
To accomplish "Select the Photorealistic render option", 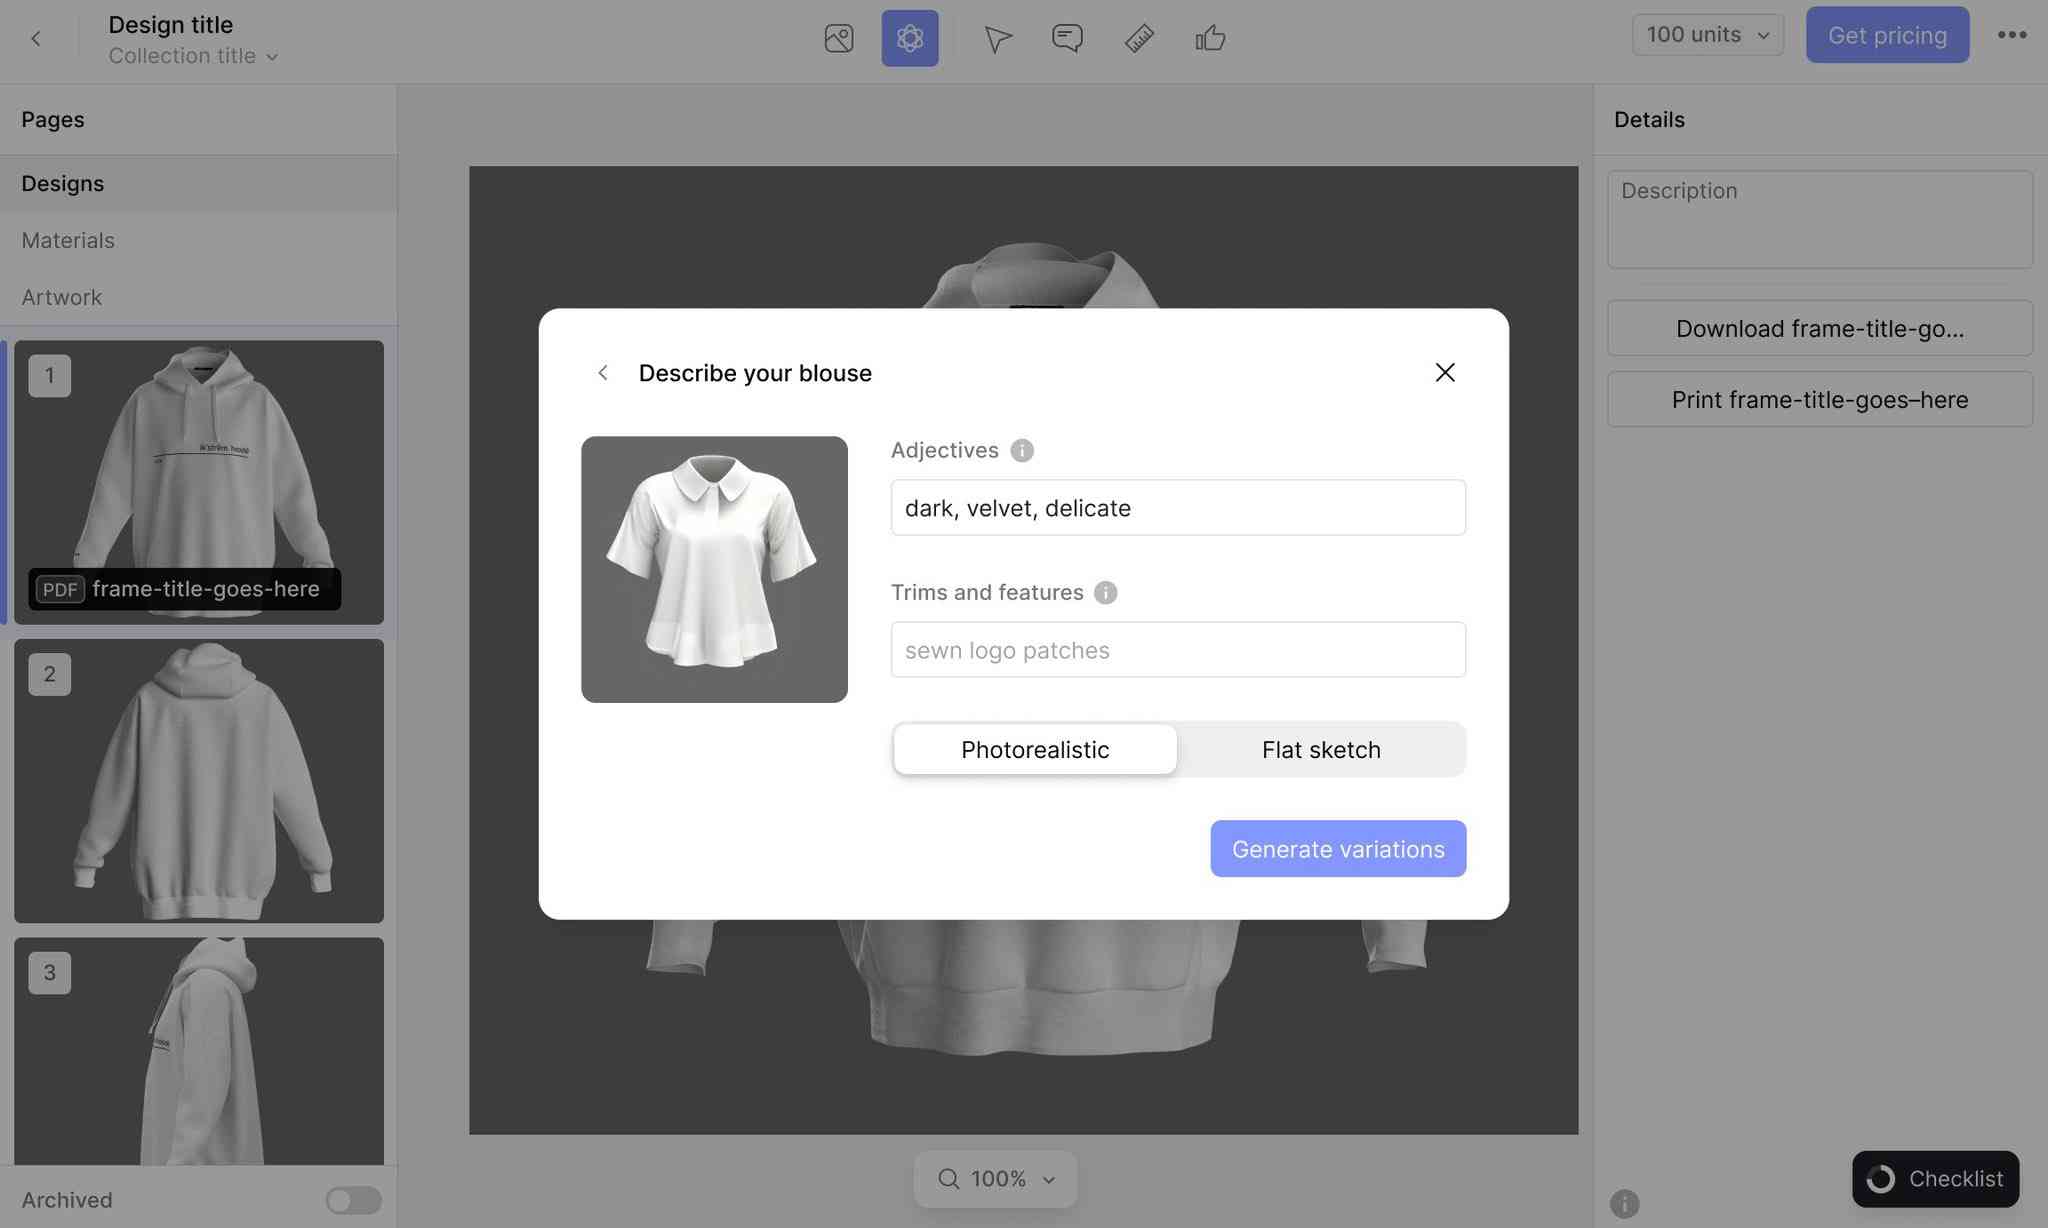I will point(1035,748).
